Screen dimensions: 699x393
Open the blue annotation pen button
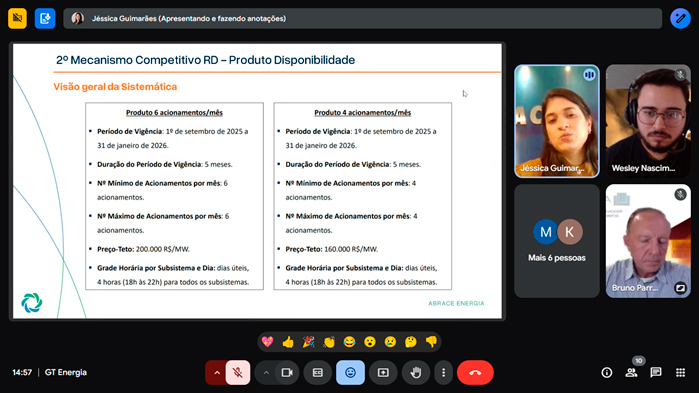click(x=680, y=18)
